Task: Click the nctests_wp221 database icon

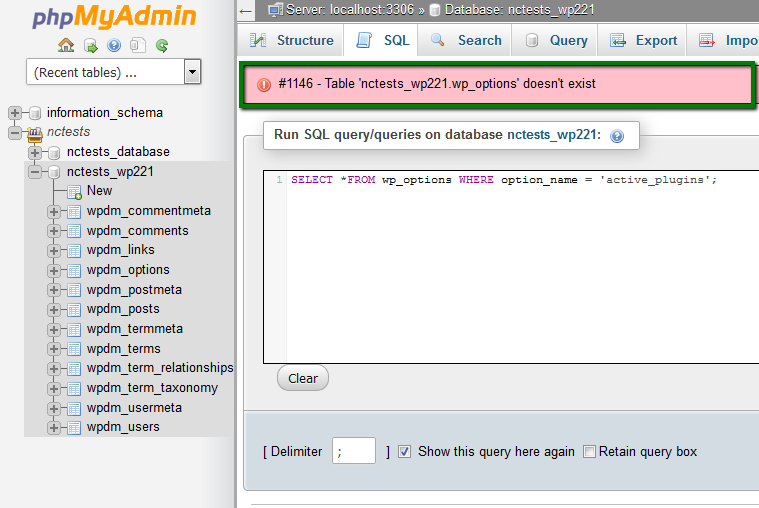Action: pos(54,172)
